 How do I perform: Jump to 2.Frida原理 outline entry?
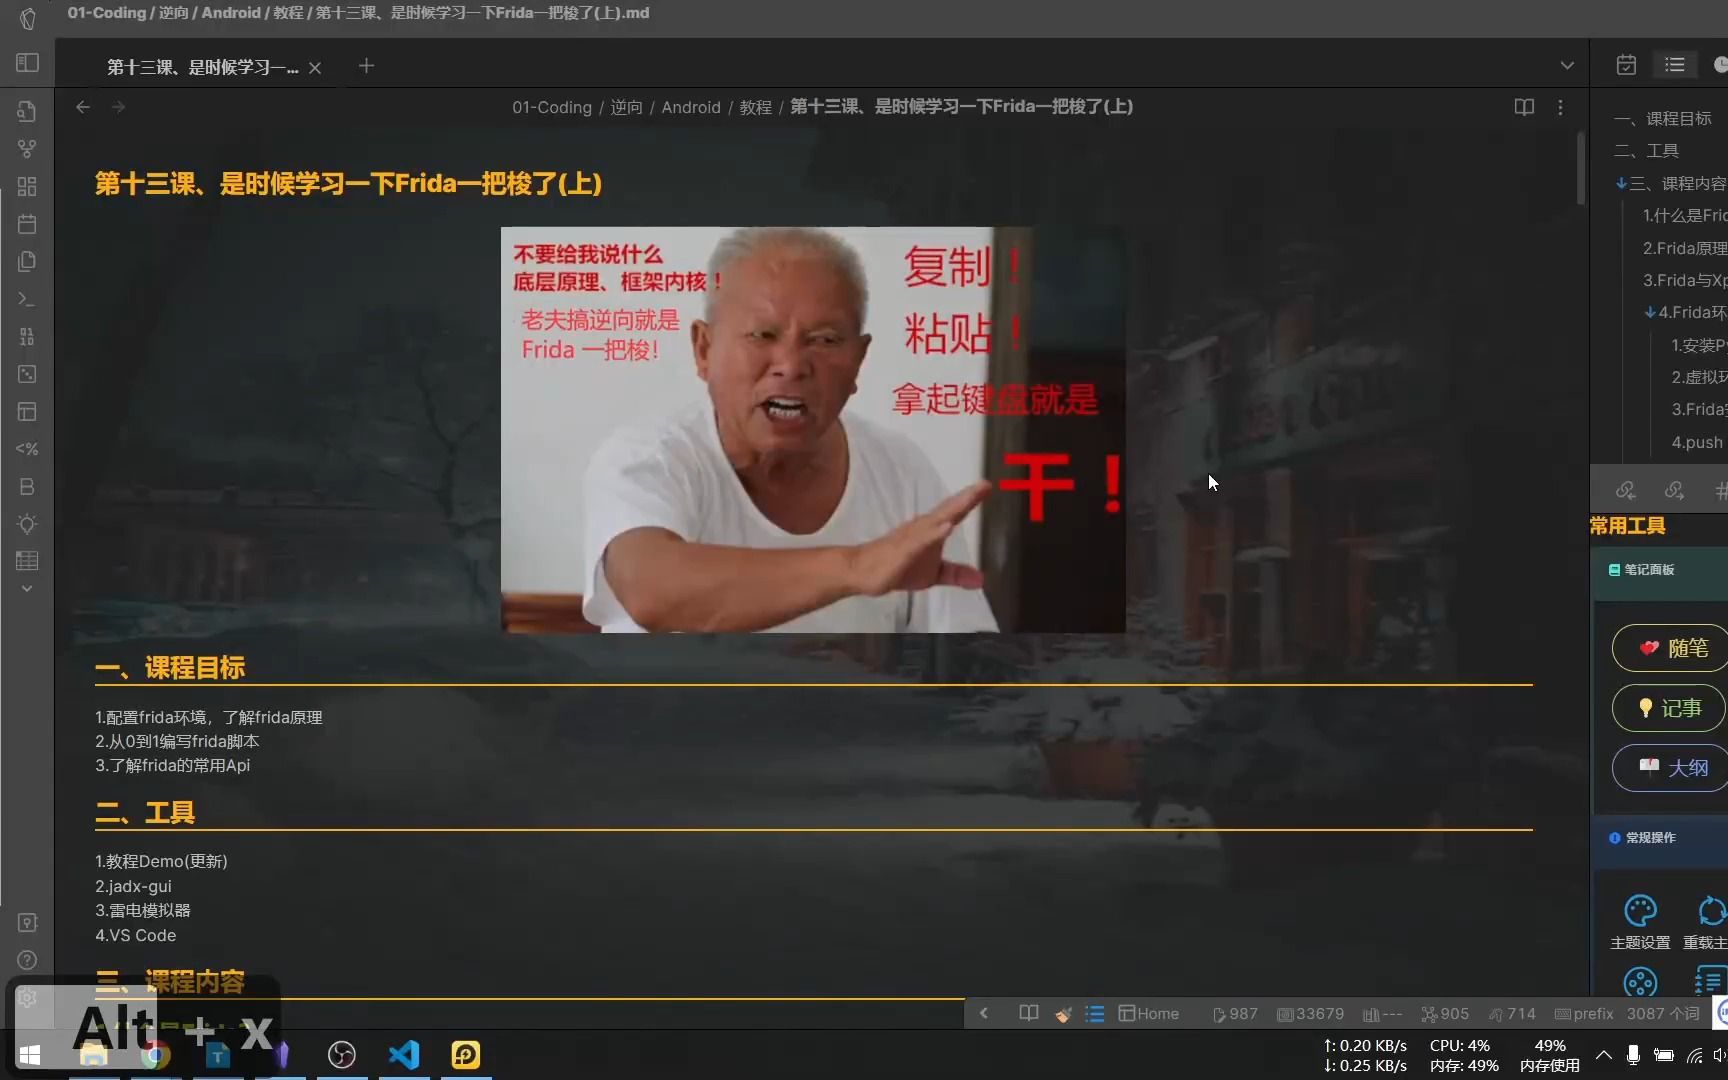pyautogui.click(x=1685, y=248)
